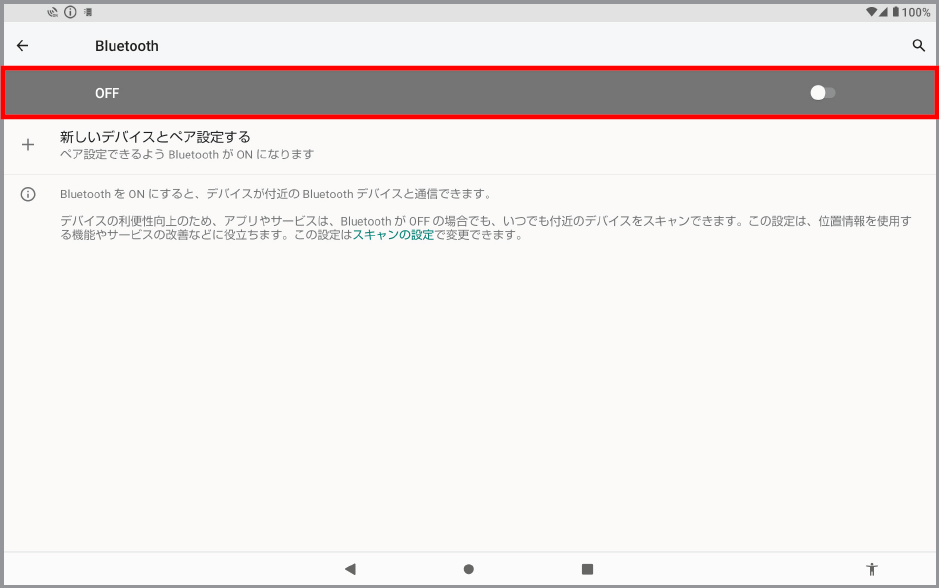
Task: Select 新しいデバイスとペア設定する
Action: pyautogui.click(x=155, y=137)
